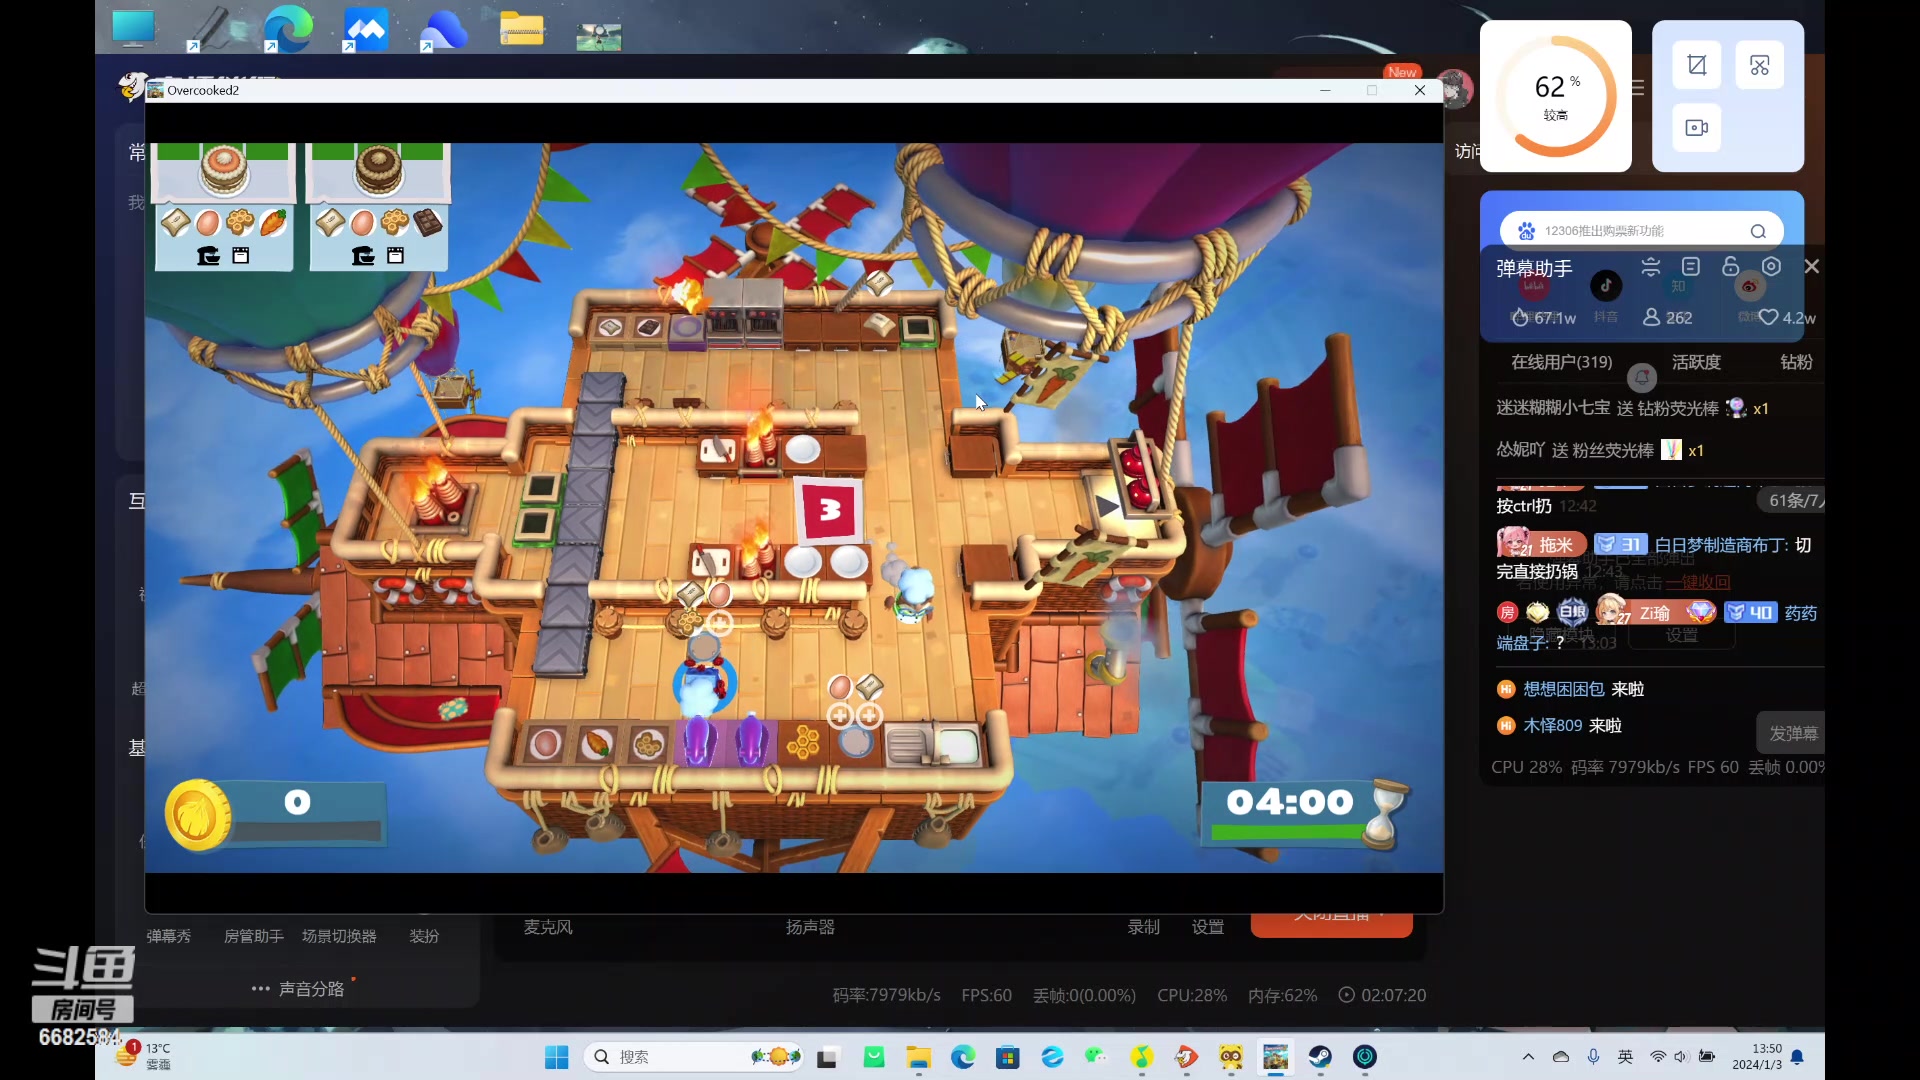Open the 装扮 tab in the streaming app
Screen dimensions: 1920x1080
[424, 936]
